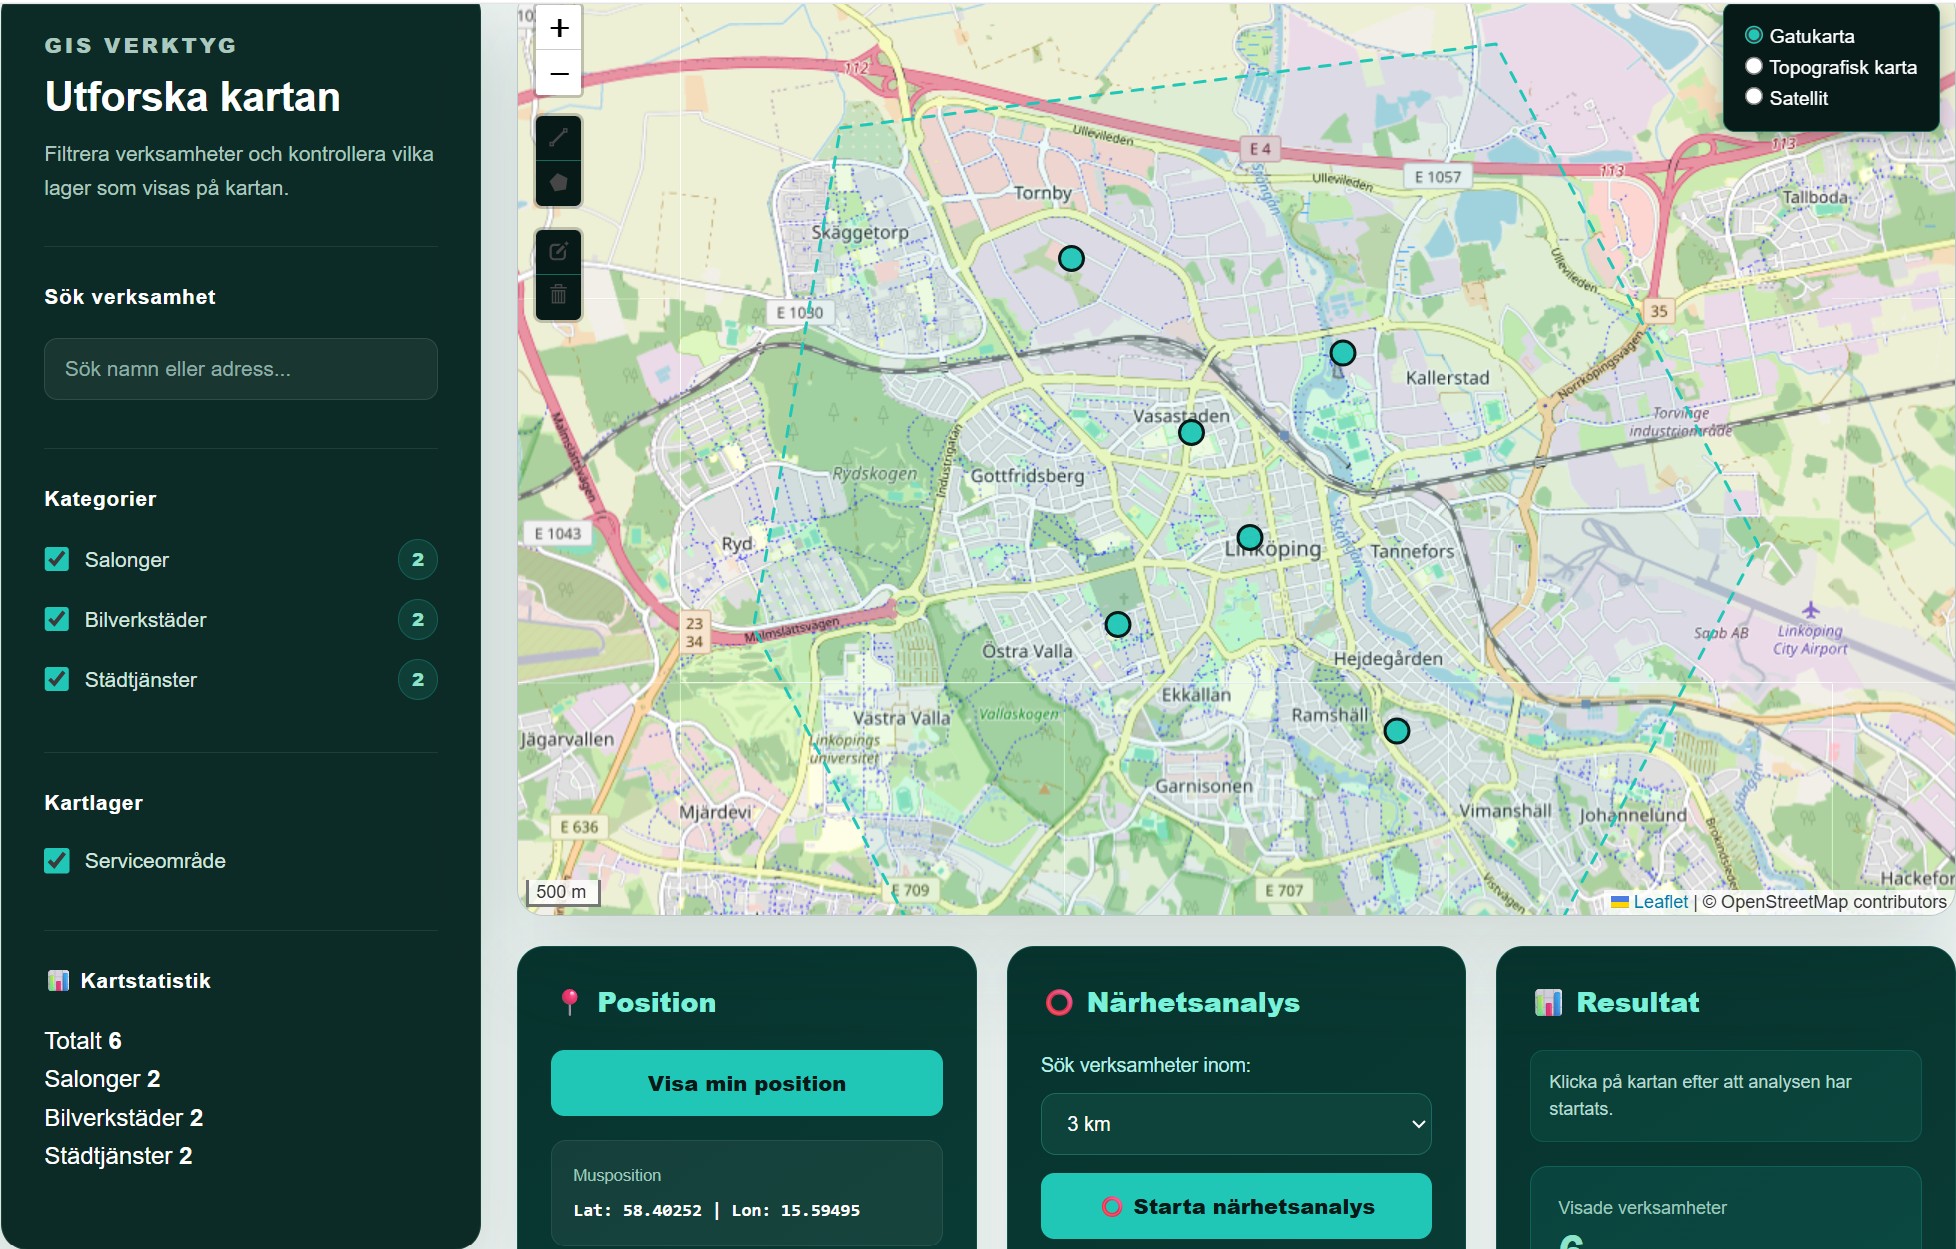Switch to Satellit base map
The height and width of the screenshot is (1249, 1956).
pyautogui.click(x=1753, y=97)
